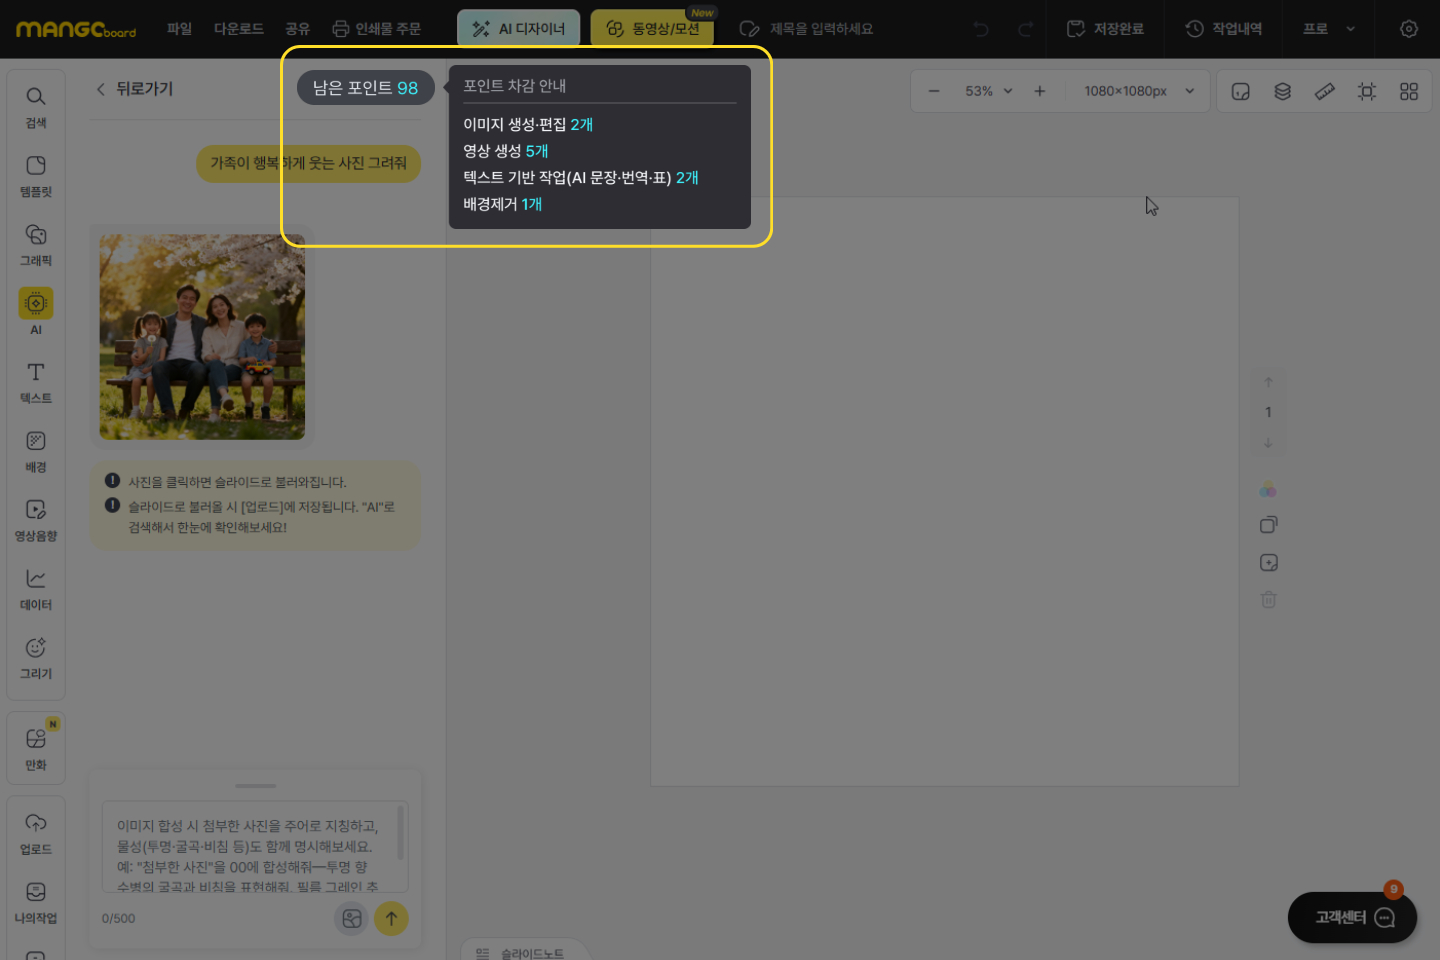
Task: Click the ruler icon in top toolbar
Action: 1324,91
